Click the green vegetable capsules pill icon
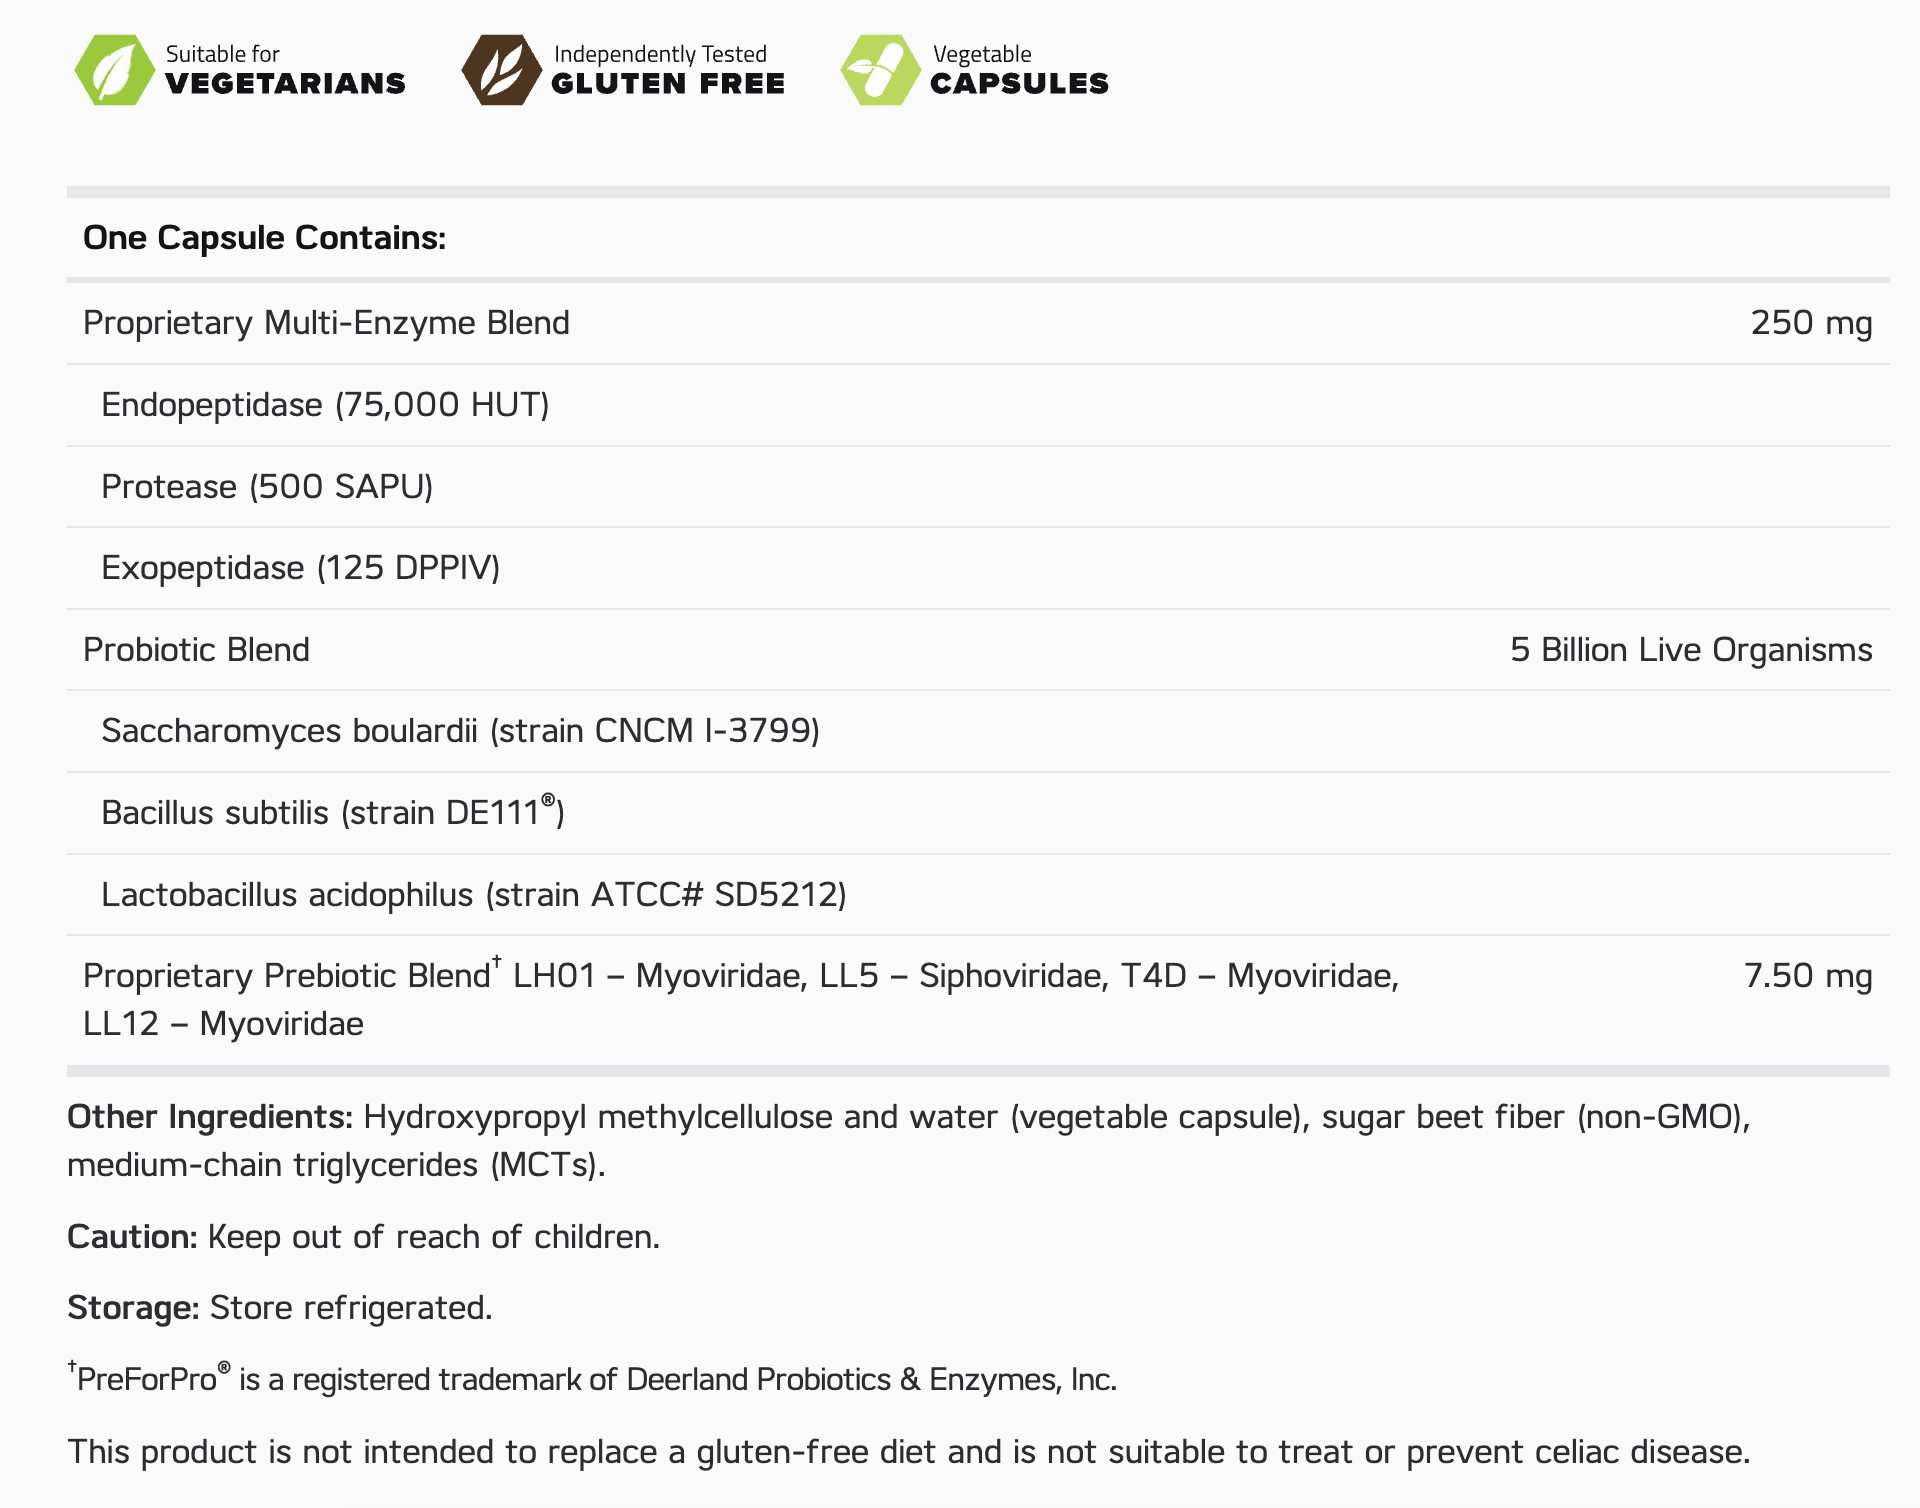This screenshot has height=1508, width=1920. (880, 70)
